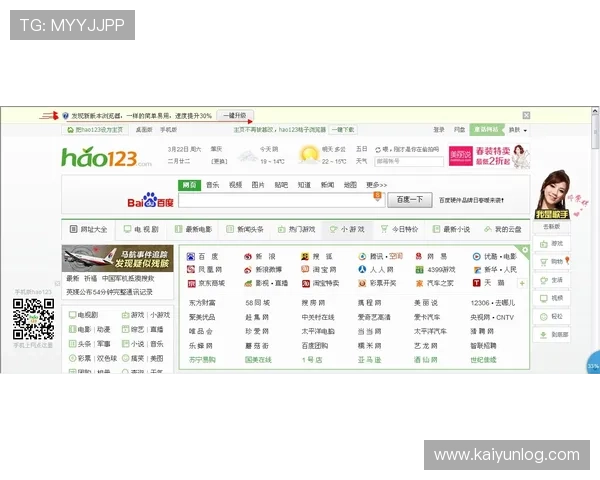
Task: Refresh the email prompt with arrows icon
Action: [x=378, y=150]
